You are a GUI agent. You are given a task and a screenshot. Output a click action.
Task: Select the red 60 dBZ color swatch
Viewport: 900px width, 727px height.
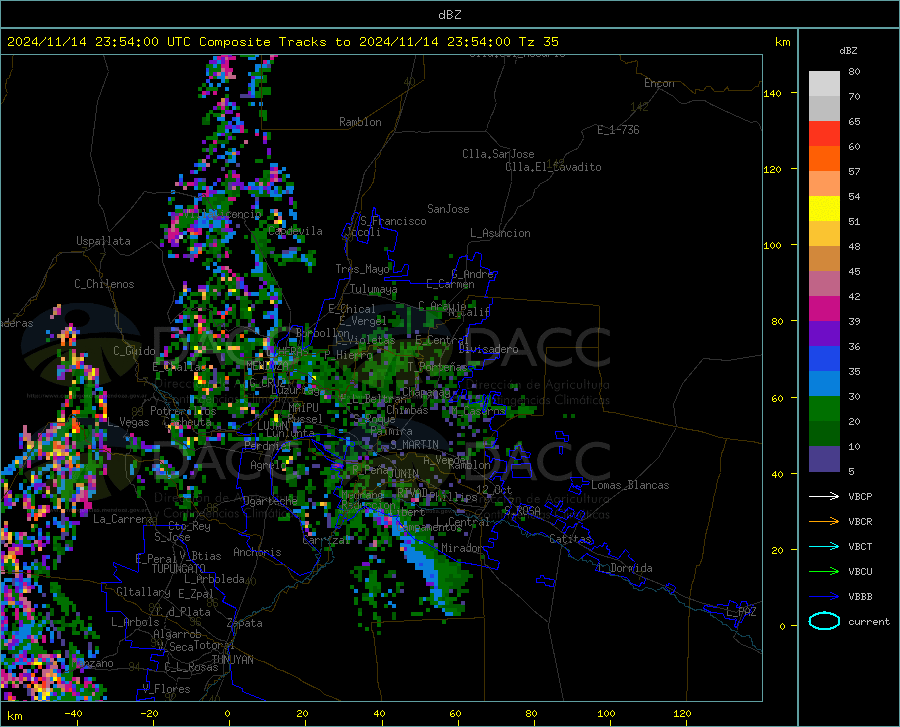tap(824, 134)
